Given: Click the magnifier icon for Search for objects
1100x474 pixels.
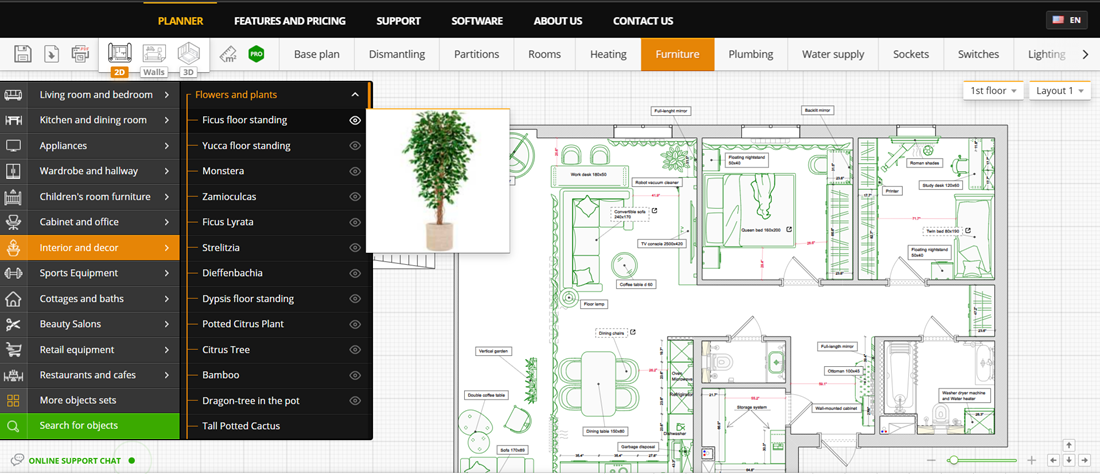Looking at the screenshot, I should coord(13,426).
